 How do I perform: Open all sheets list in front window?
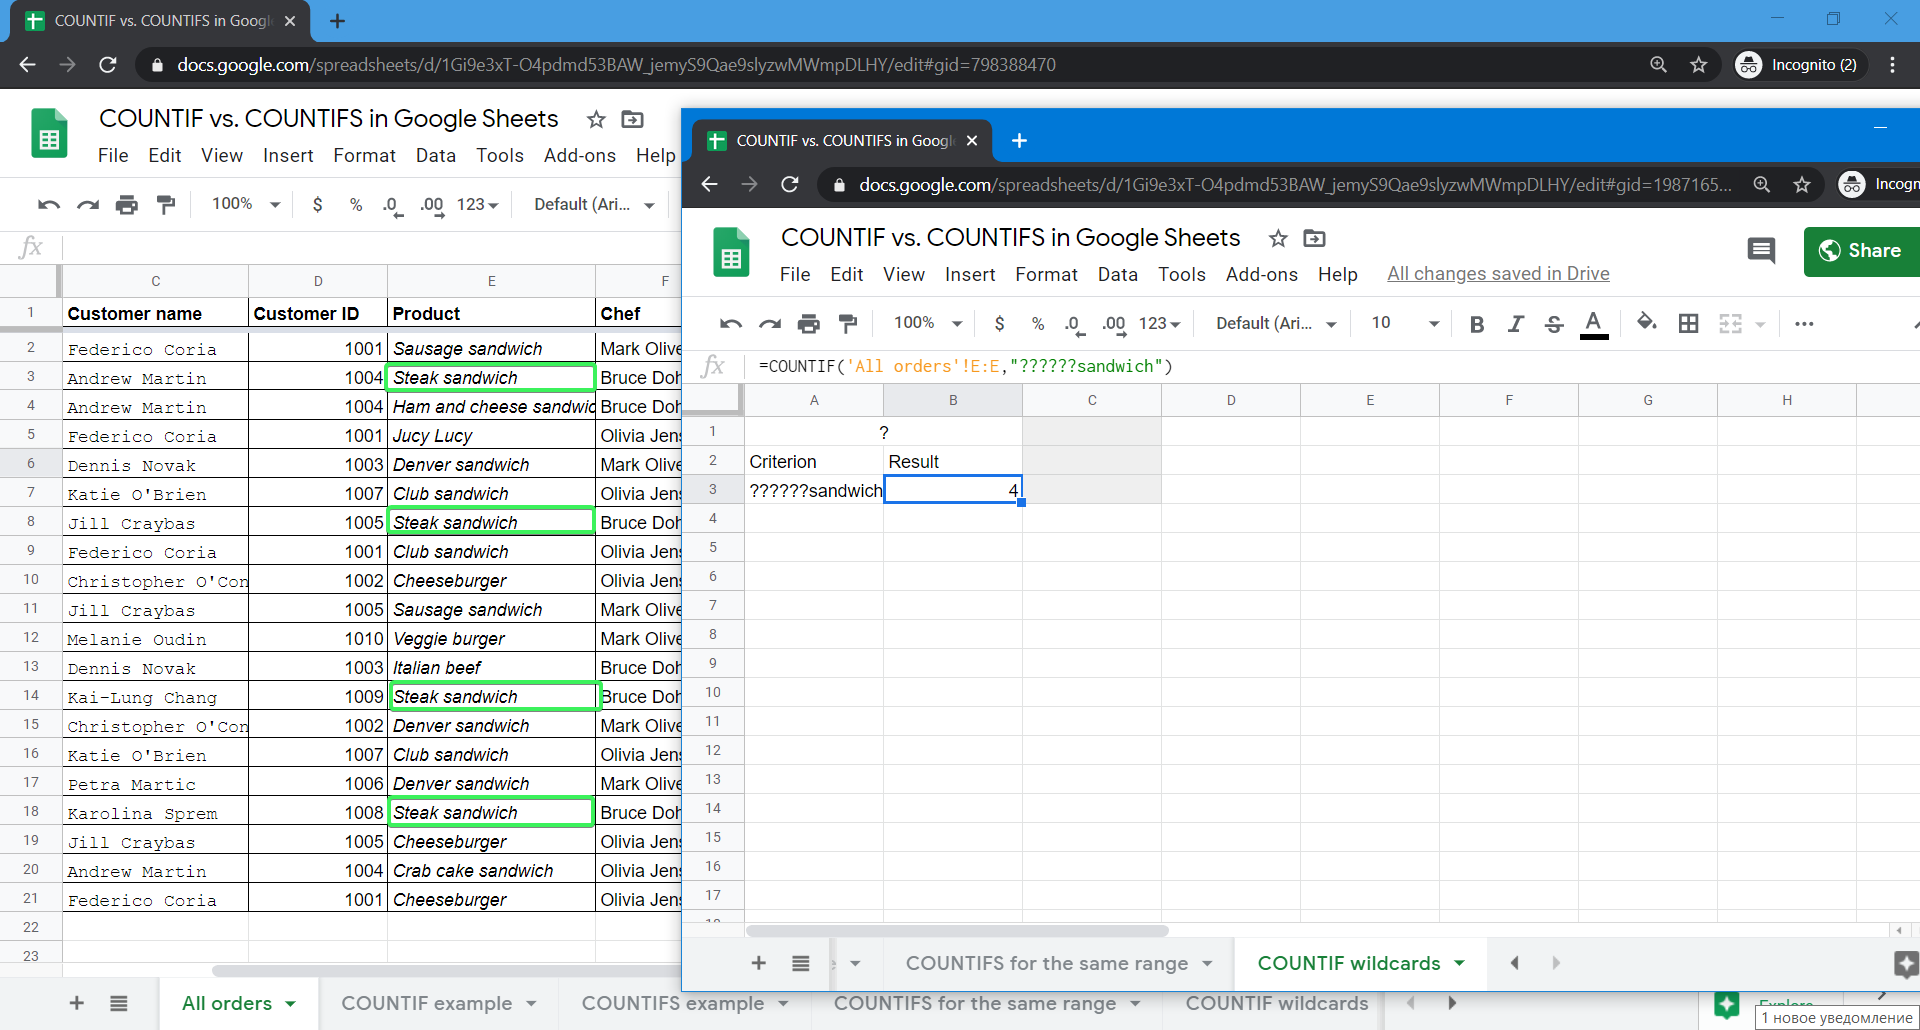pos(801,963)
